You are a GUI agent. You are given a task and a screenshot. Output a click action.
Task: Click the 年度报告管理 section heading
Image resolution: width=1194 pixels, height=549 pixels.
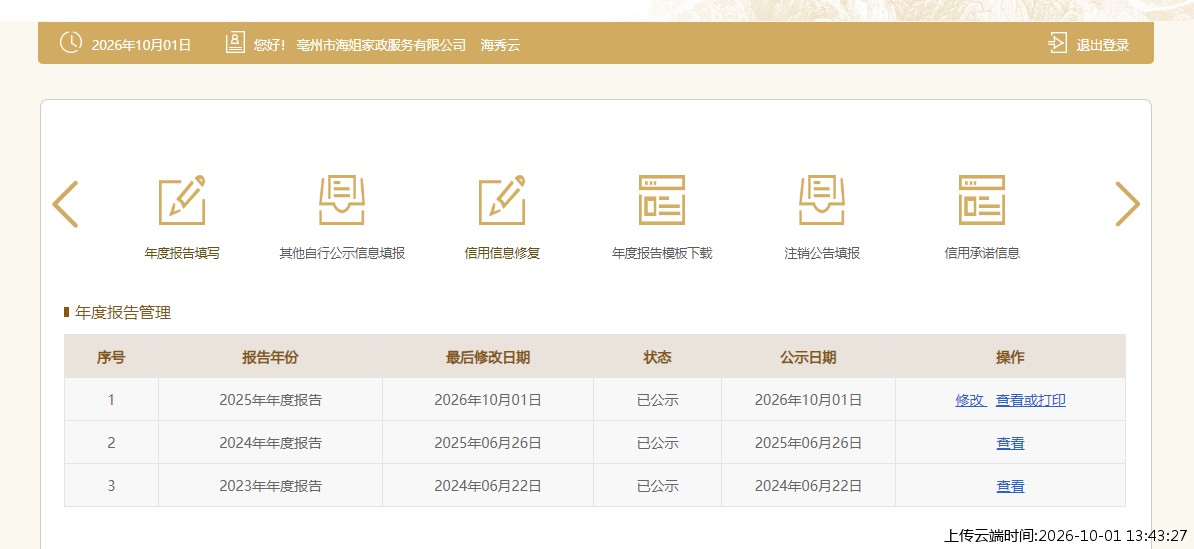tap(123, 312)
